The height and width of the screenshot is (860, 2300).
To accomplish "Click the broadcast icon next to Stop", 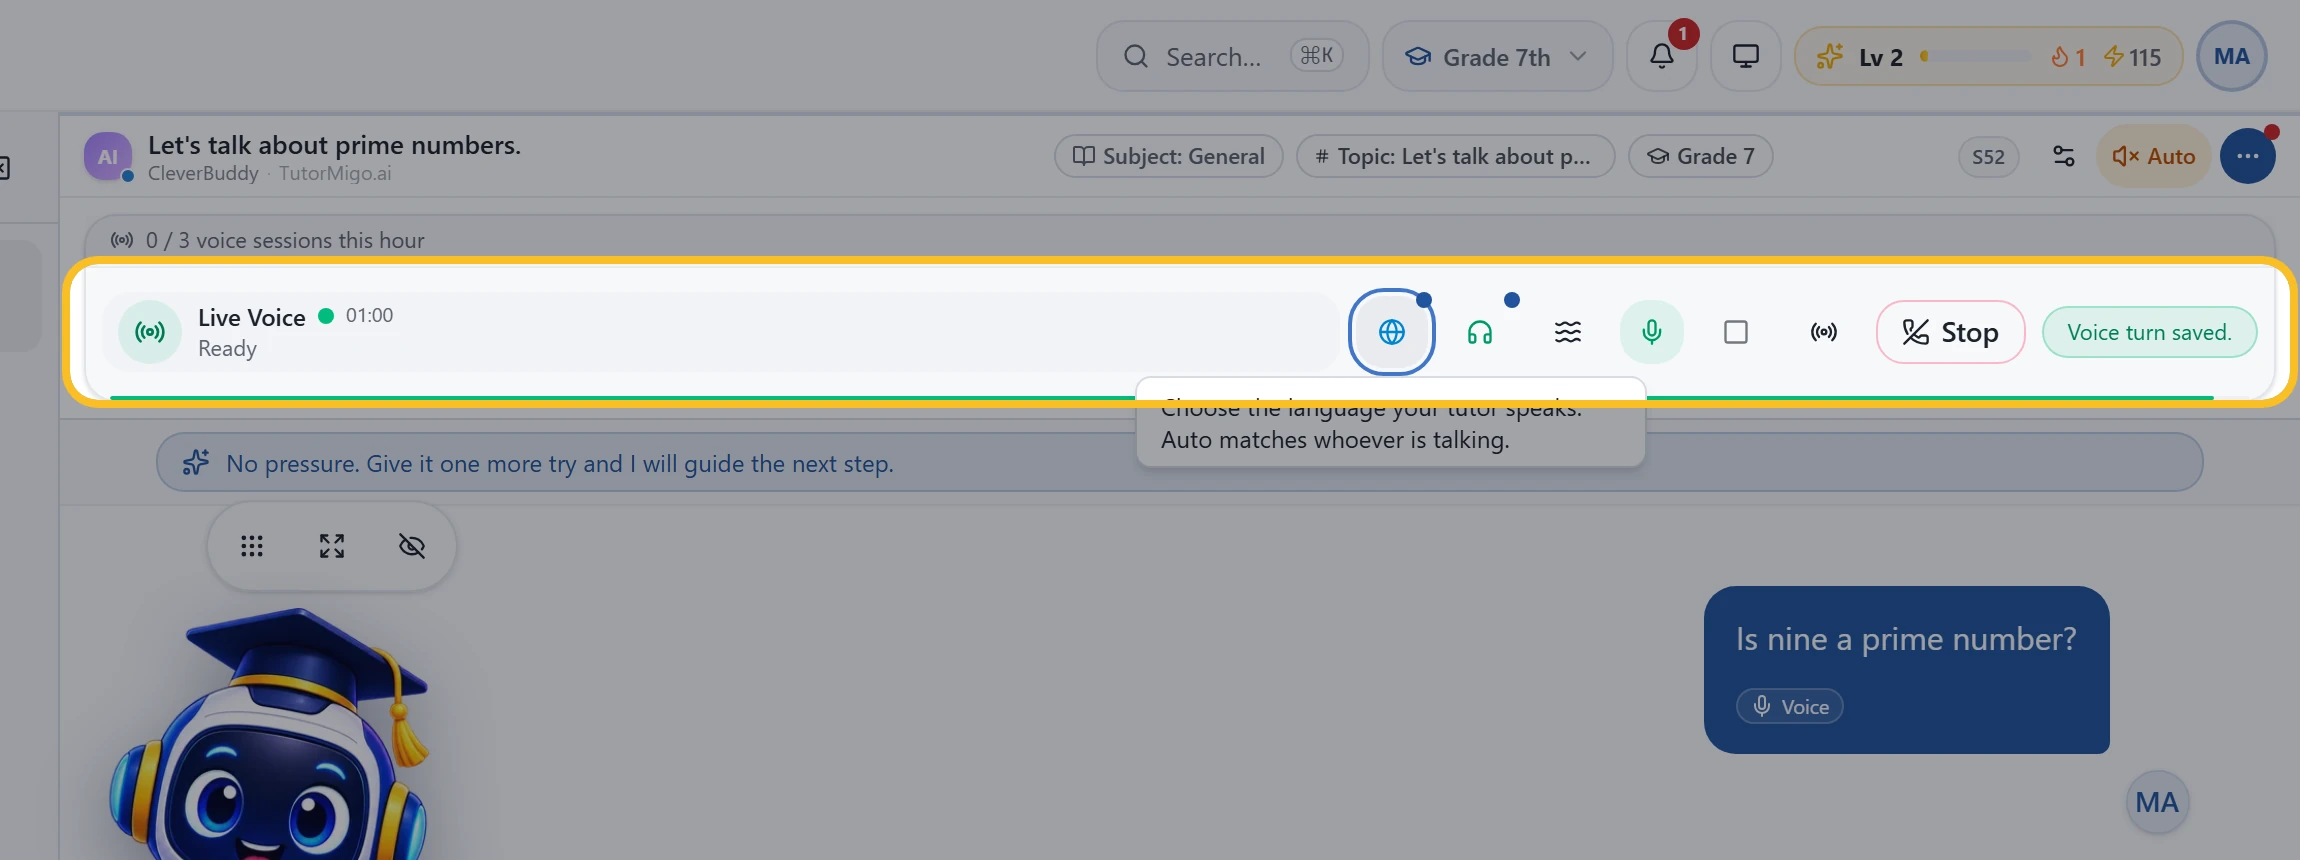I will pos(1824,332).
